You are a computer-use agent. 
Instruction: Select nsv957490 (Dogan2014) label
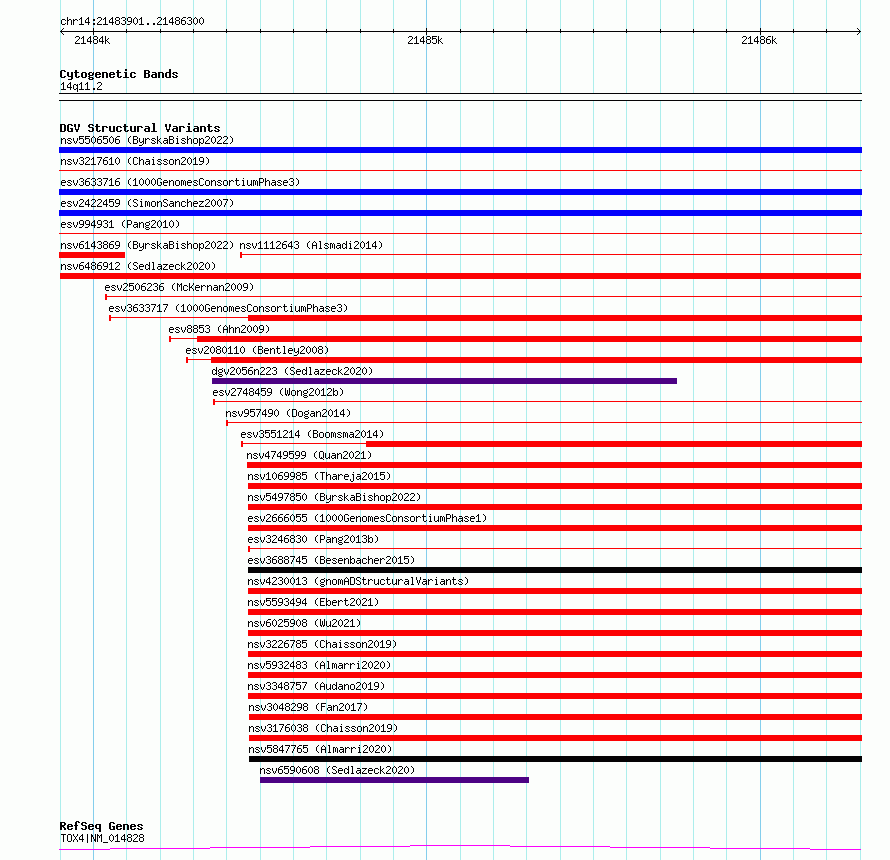[x=288, y=413]
